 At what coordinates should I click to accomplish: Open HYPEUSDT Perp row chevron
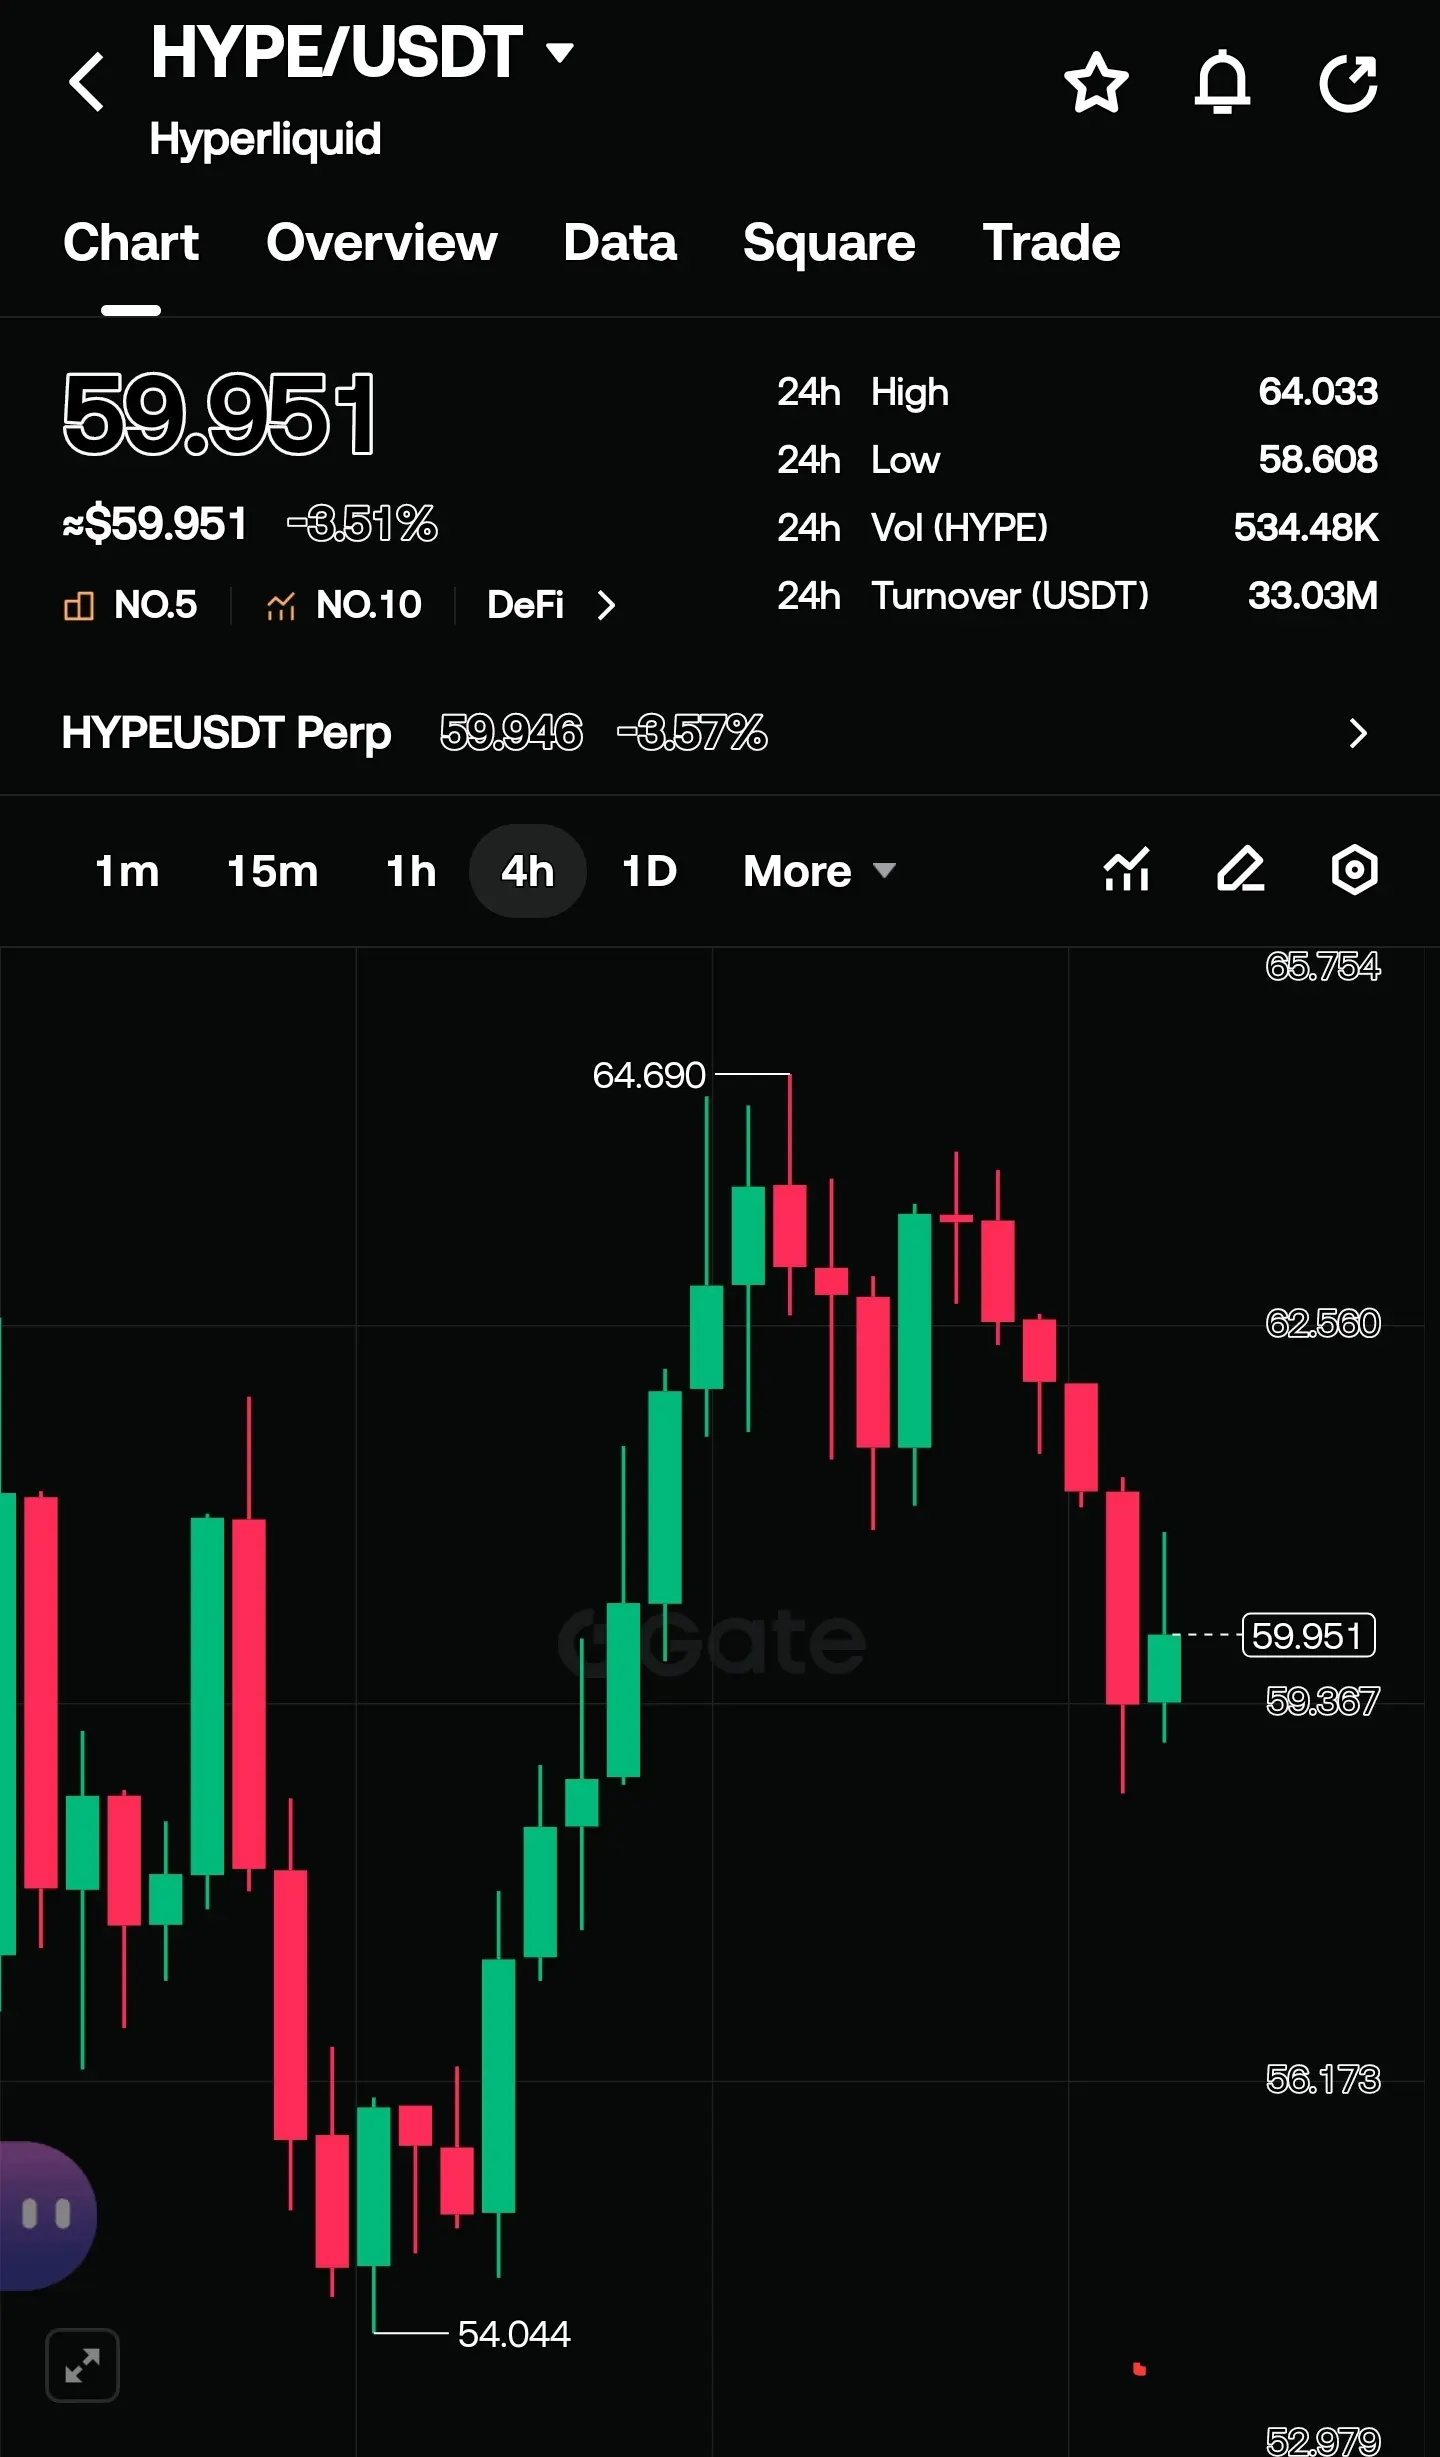click(1357, 733)
